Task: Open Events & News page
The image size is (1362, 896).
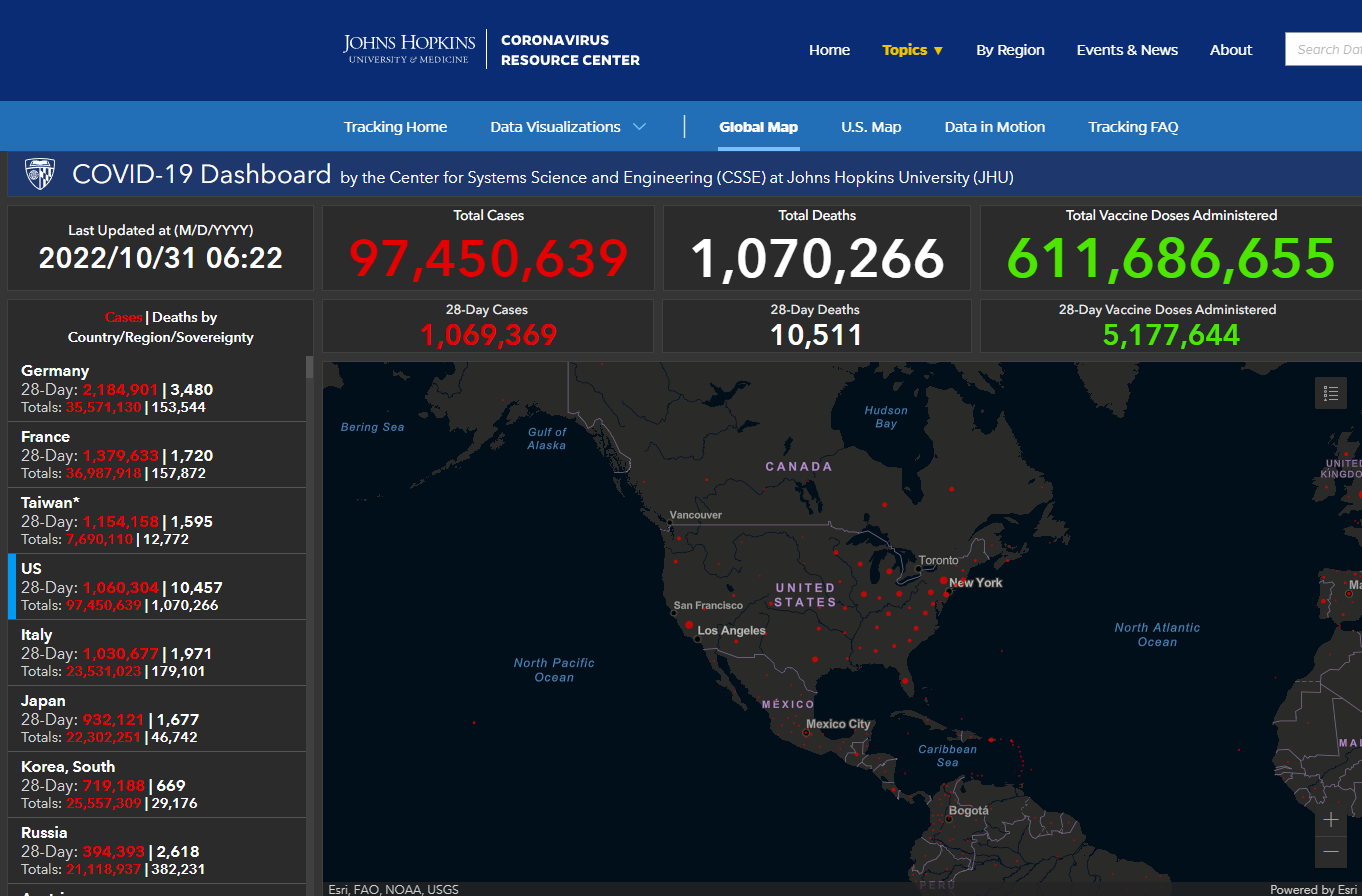Action: tap(1127, 50)
